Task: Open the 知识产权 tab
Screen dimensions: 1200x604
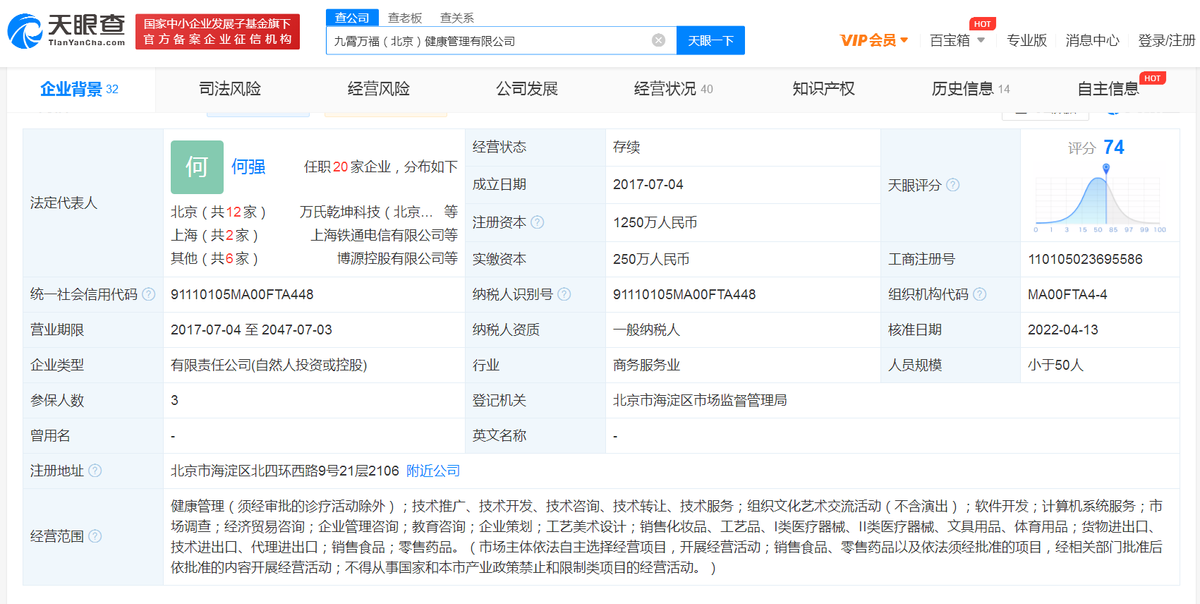Action: pyautogui.click(x=823, y=89)
